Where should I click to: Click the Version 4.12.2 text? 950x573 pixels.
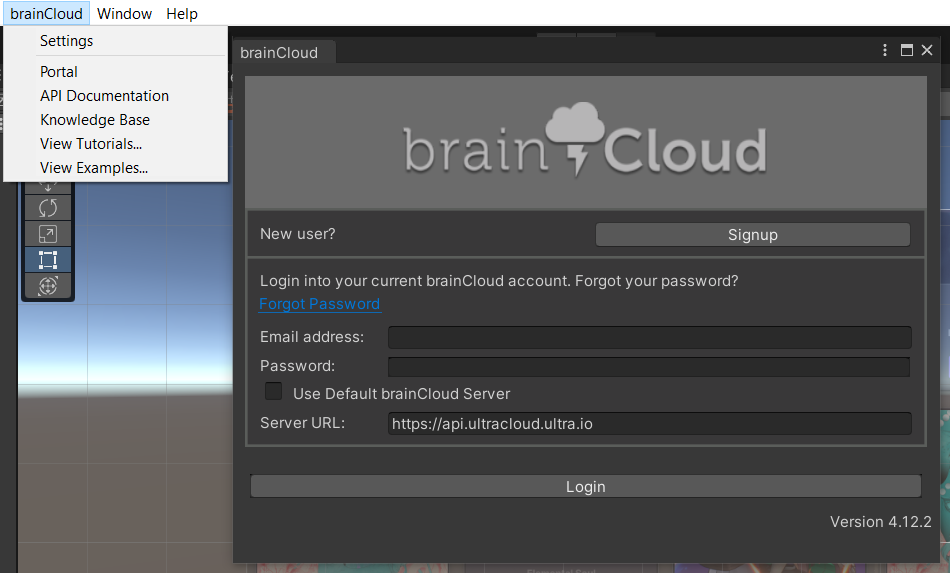pyautogui.click(x=880, y=522)
